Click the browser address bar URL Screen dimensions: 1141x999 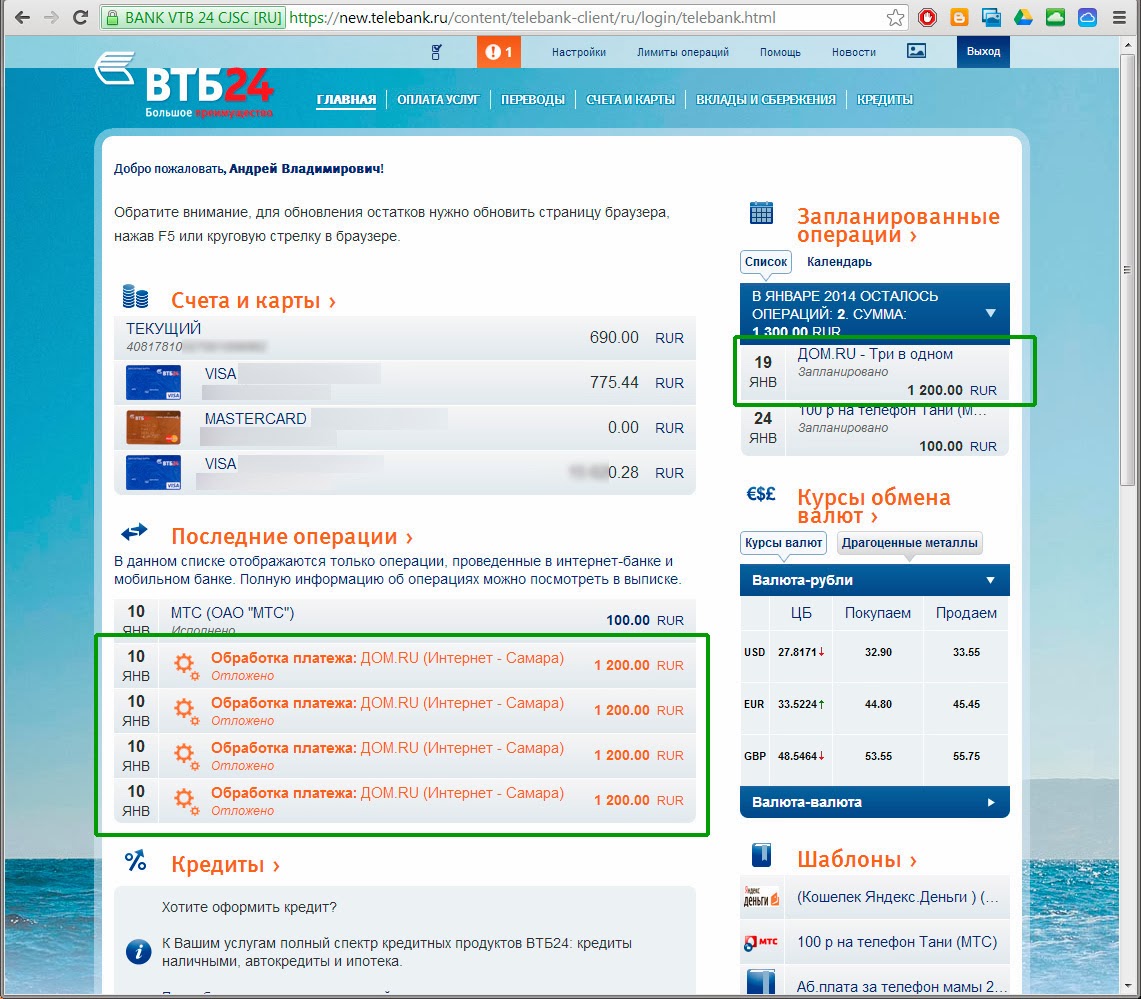click(x=533, y=17)
